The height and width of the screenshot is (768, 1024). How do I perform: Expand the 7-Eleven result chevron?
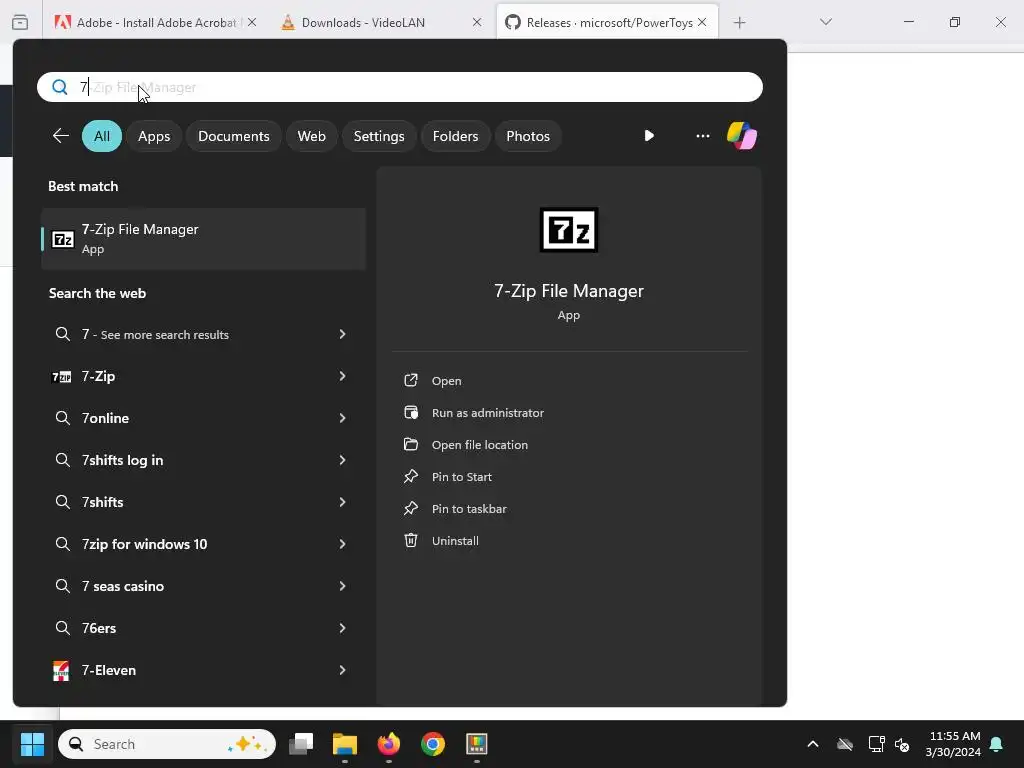(x=342, y=670)
